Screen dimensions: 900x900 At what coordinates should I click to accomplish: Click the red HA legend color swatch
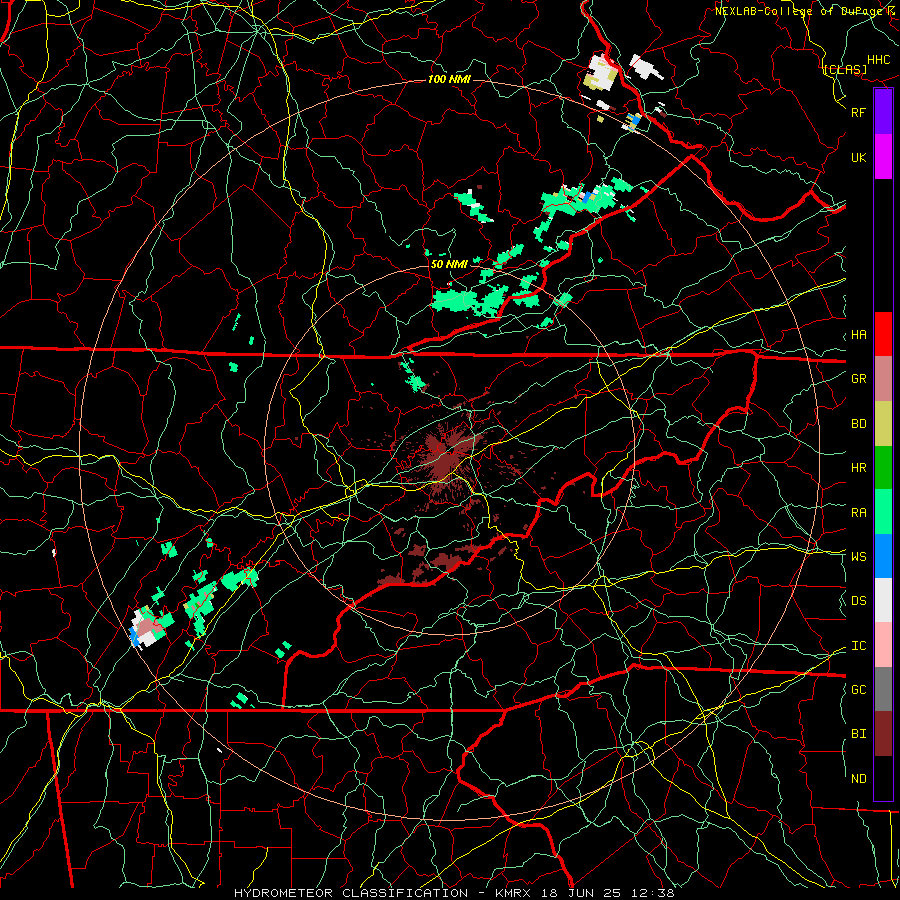coord(883,334)
